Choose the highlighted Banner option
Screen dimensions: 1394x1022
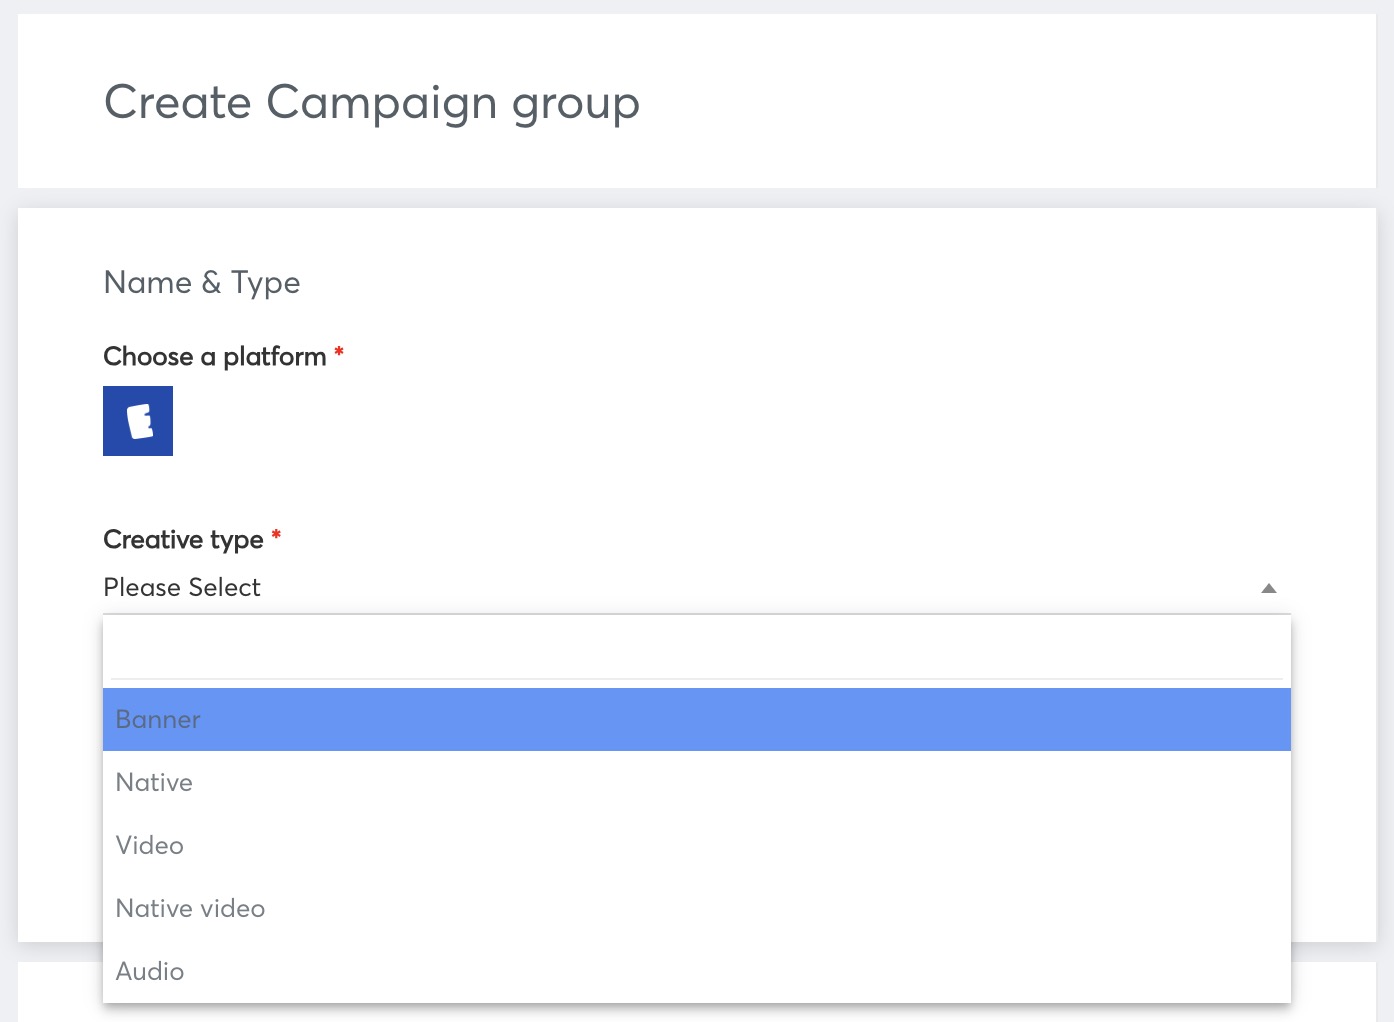[x=697, y=719]
